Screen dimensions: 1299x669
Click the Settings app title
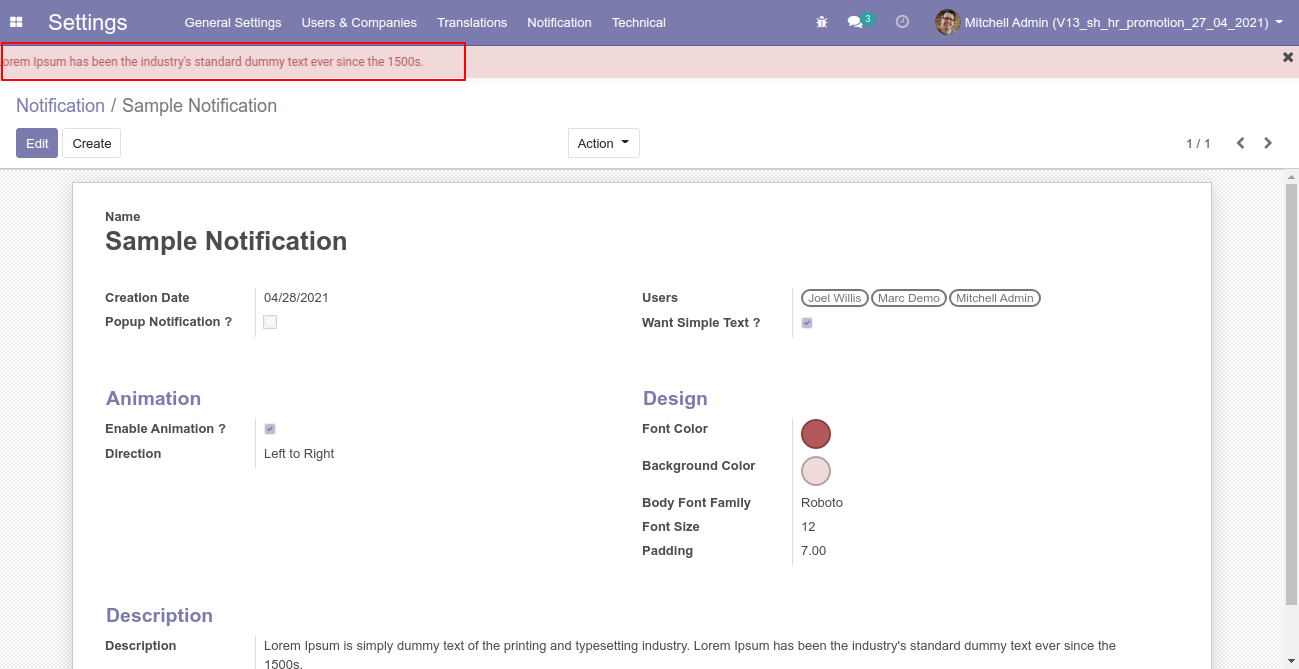[x=88, y=22]
